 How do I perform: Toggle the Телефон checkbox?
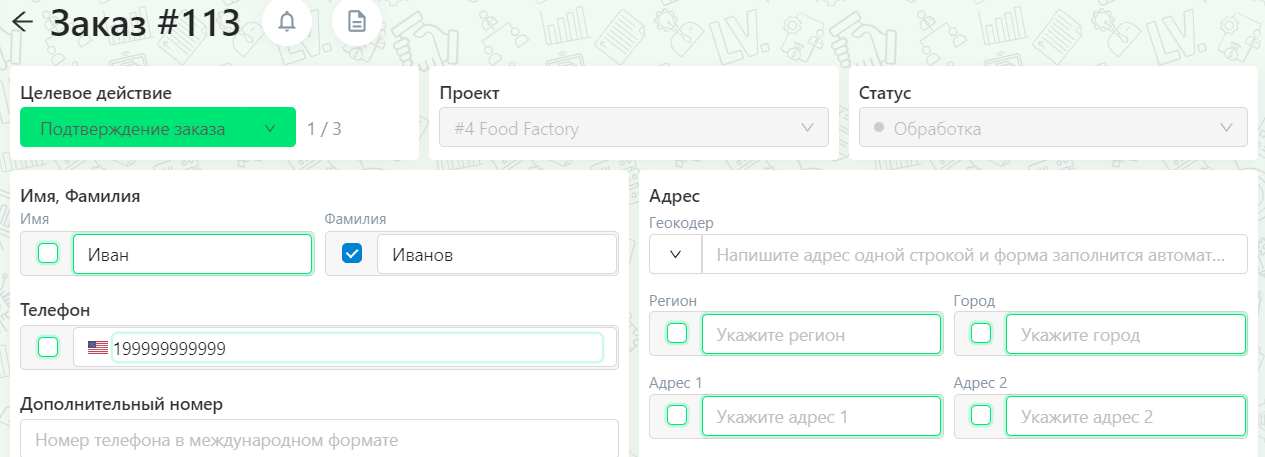[x=47, y=347]
